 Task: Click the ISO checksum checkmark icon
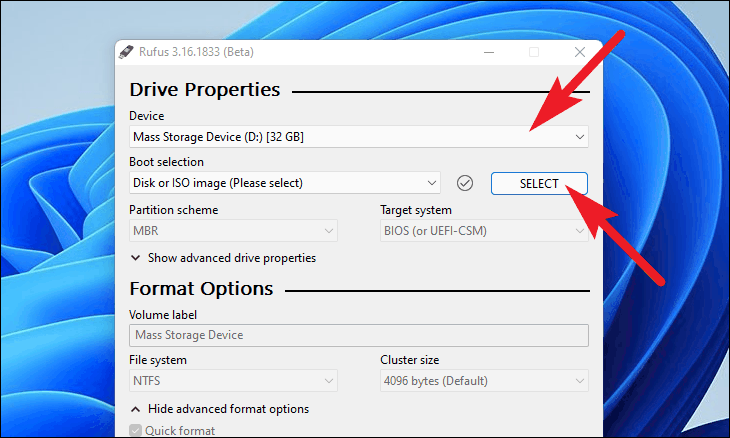(465, 183)
